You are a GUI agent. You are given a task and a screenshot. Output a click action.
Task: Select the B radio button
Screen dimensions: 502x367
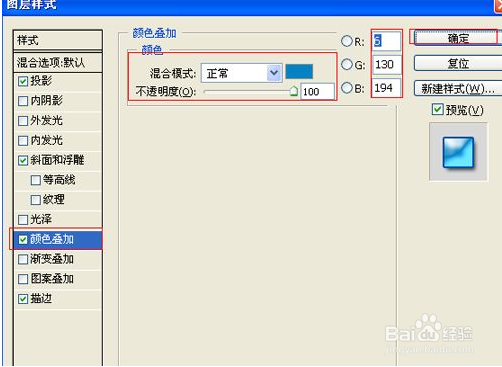(x=347, y=88)
